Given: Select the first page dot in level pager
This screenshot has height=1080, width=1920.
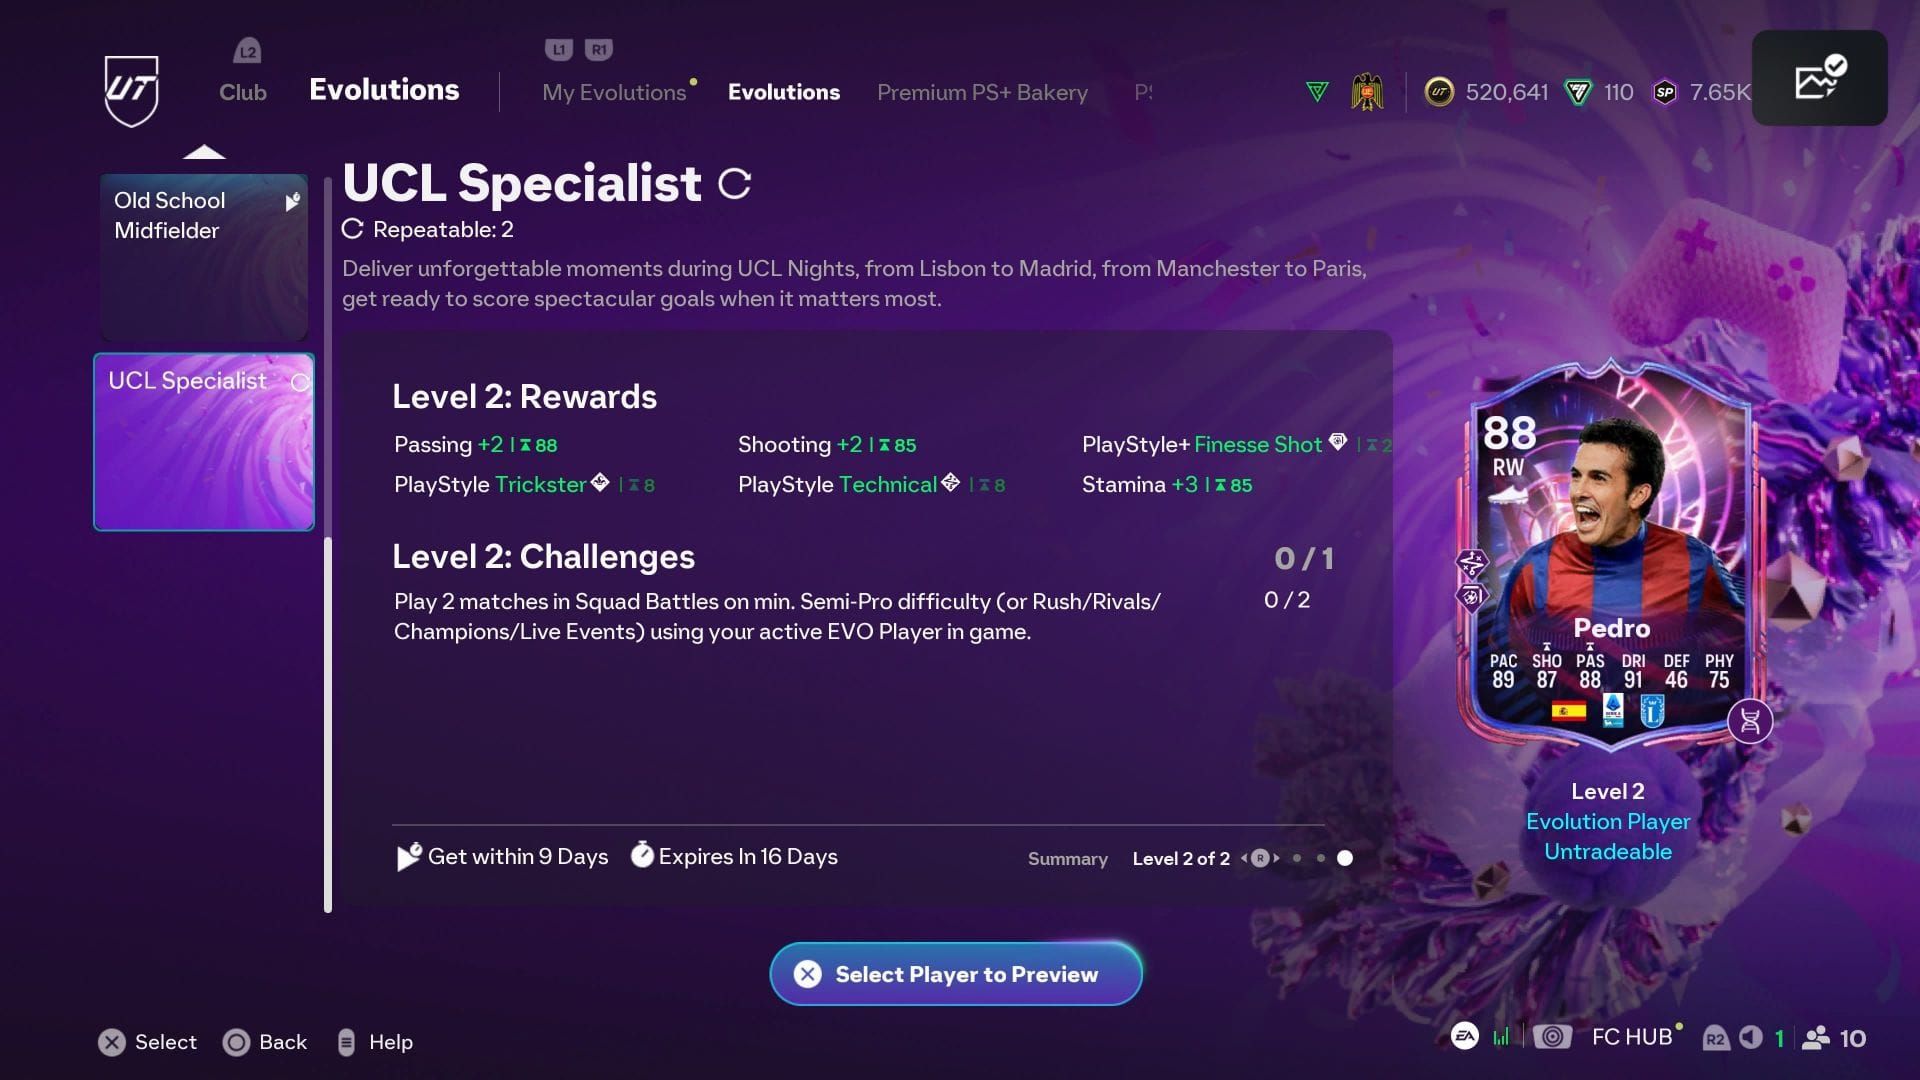Looking at the screenshot, I should point(1297,858).
